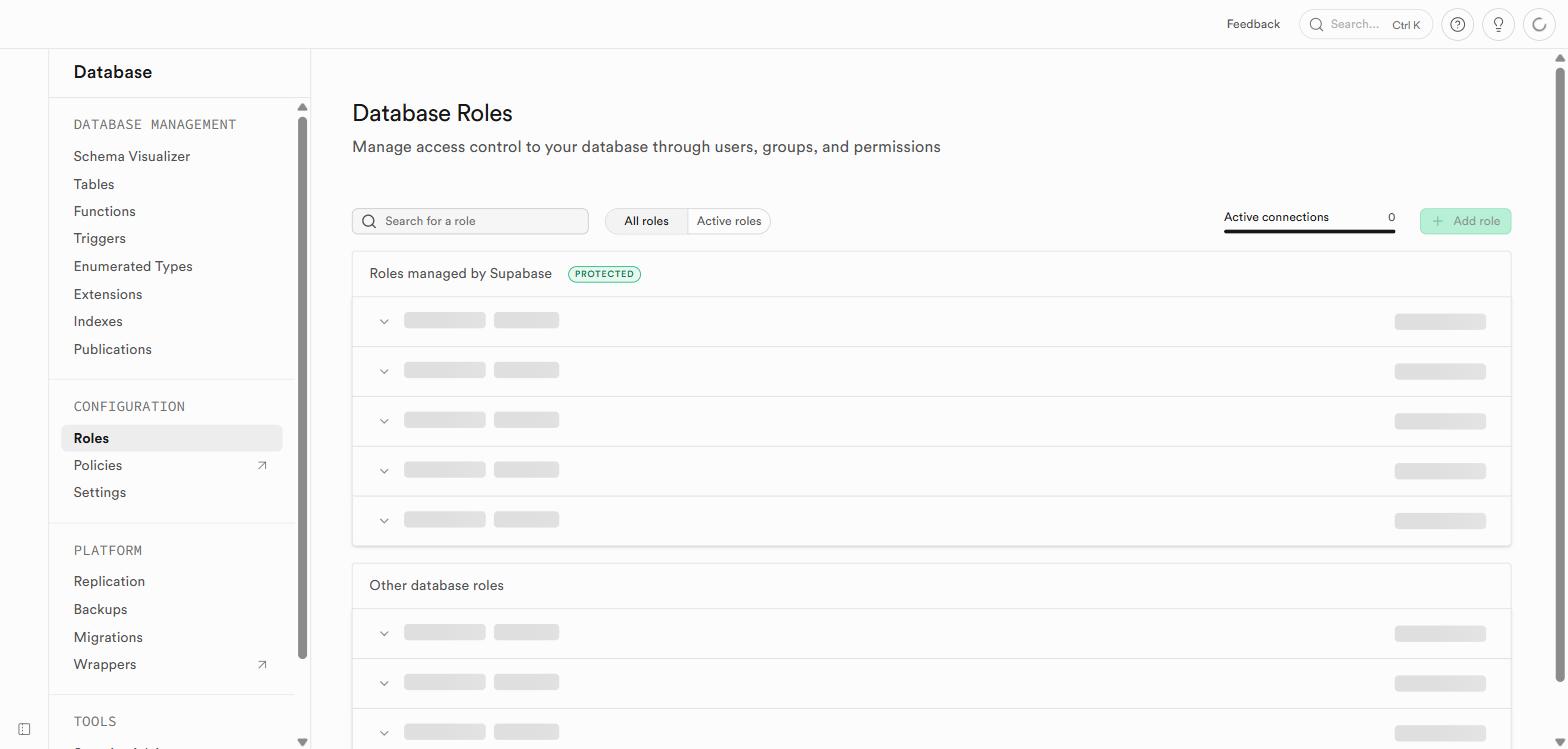Click the sidebar scrollbar thumb
1568x749 pixels.
click(x=302, y=388)
